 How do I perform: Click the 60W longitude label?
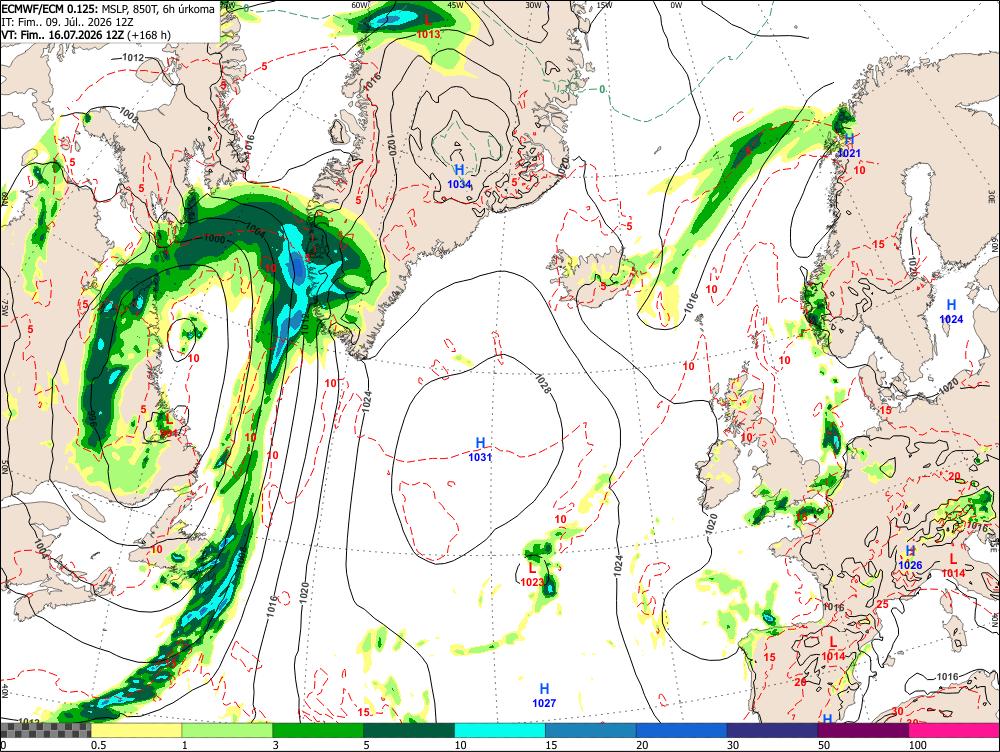[360, 5]
